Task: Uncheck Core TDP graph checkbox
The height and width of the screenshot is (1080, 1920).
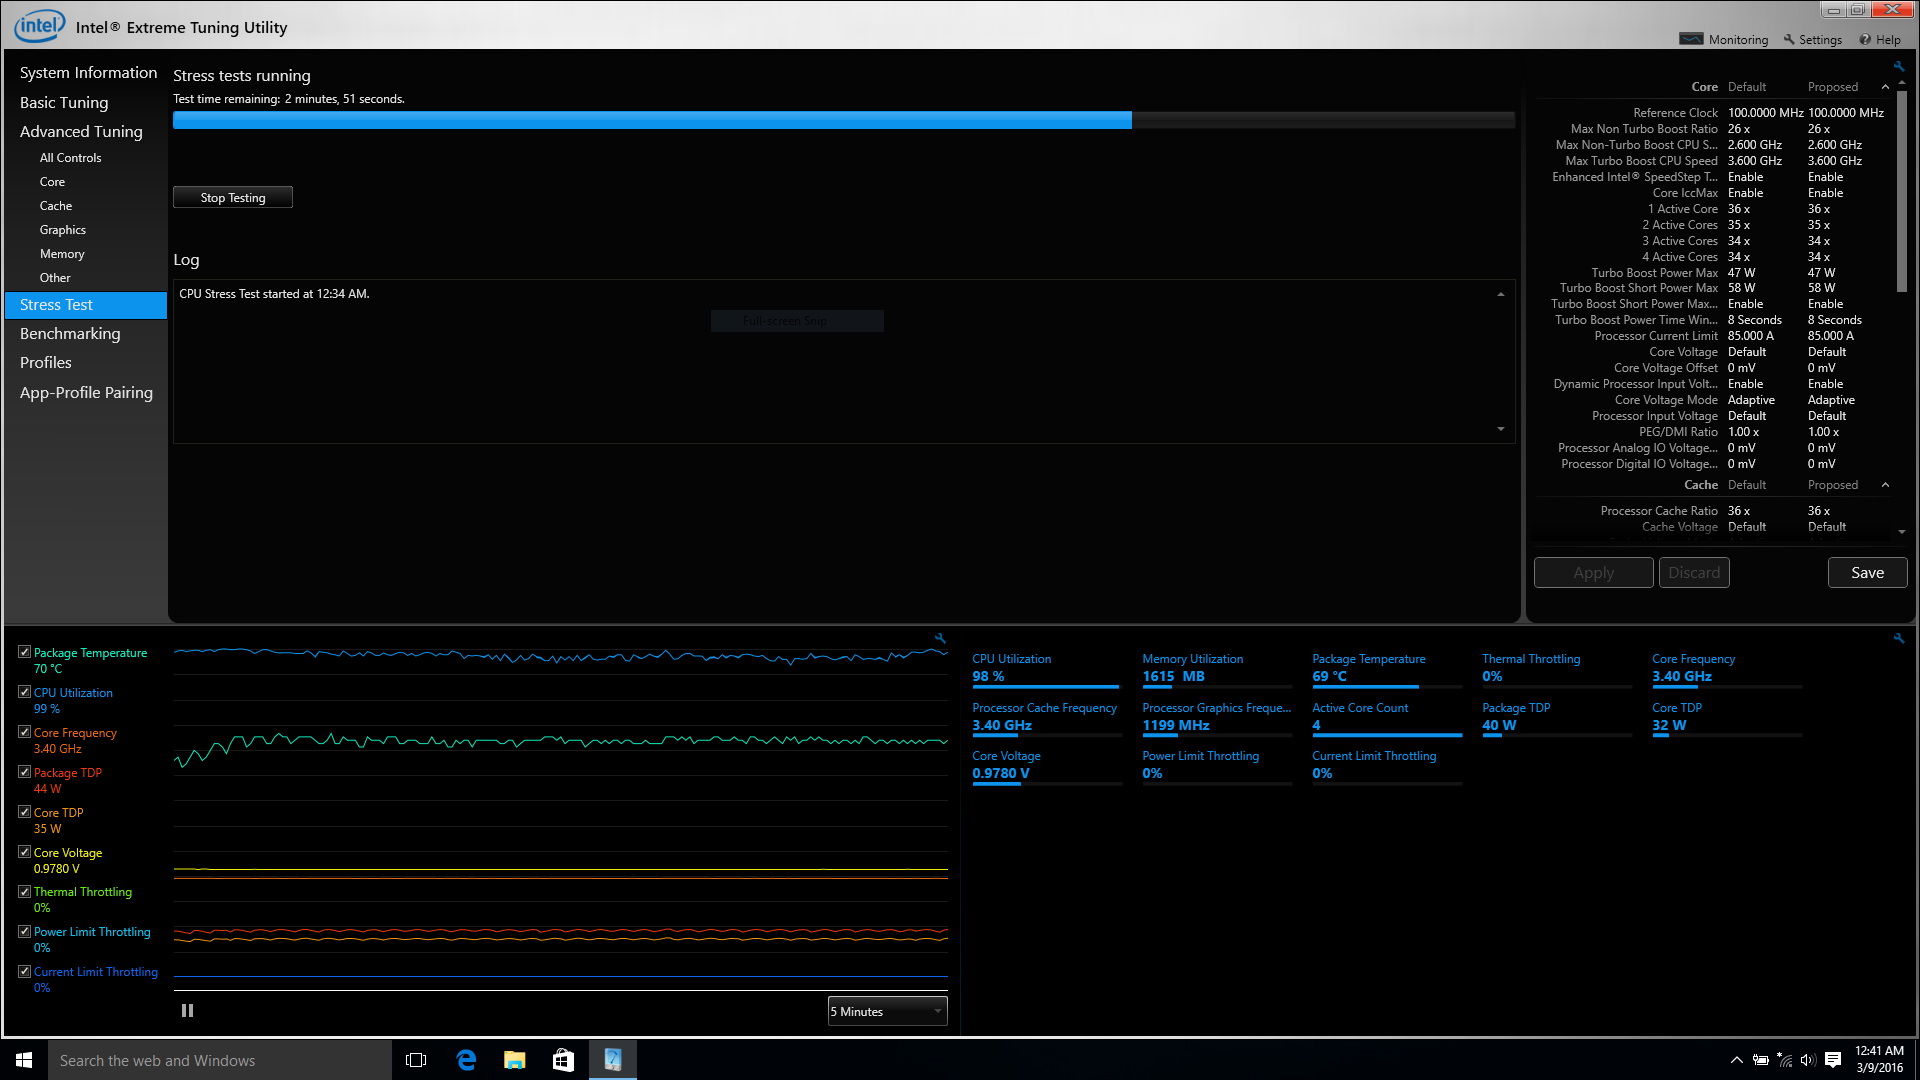Action: [24, 812]
